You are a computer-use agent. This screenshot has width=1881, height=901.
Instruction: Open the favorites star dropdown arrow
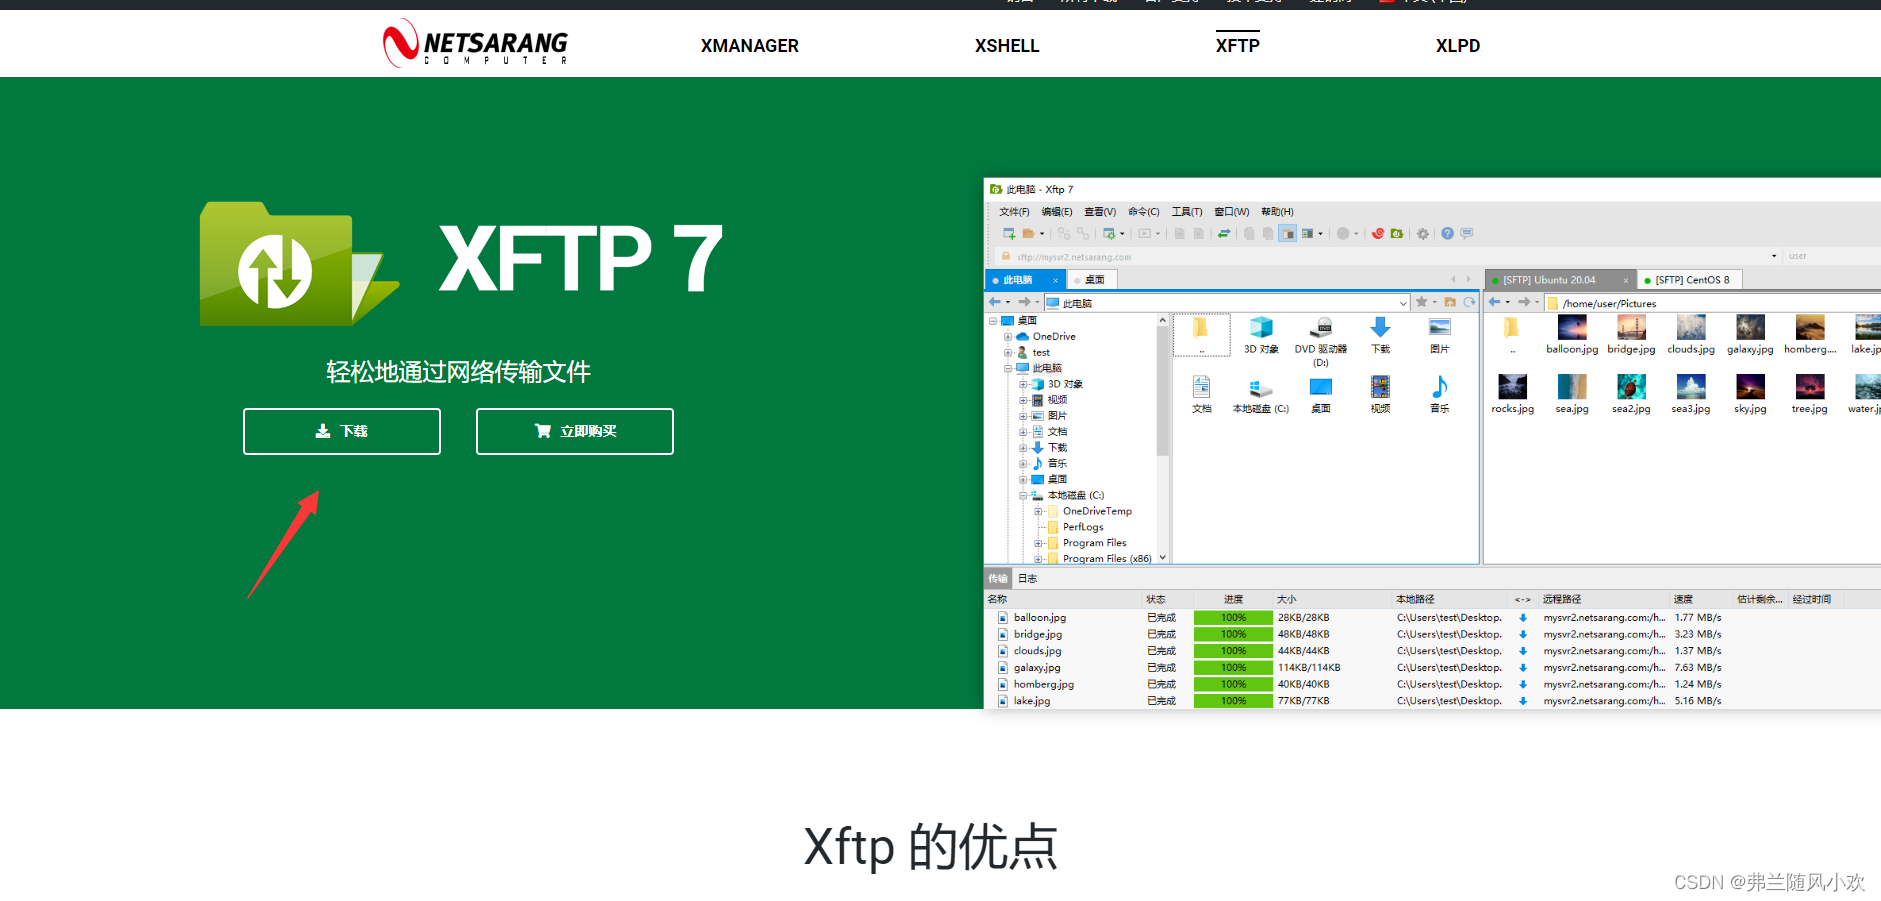[1434, 302]
